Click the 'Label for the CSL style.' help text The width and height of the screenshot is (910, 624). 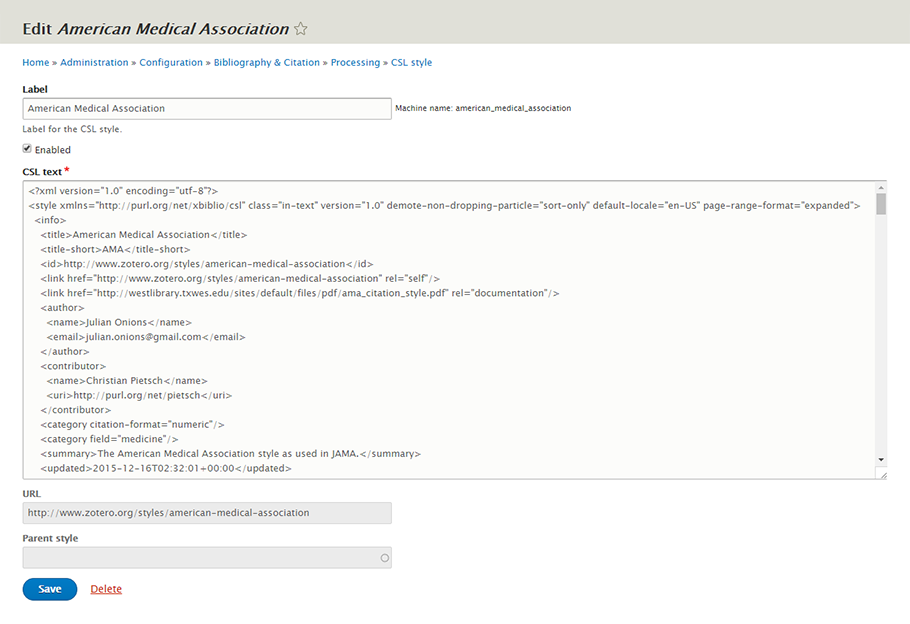tap(73, 129)
